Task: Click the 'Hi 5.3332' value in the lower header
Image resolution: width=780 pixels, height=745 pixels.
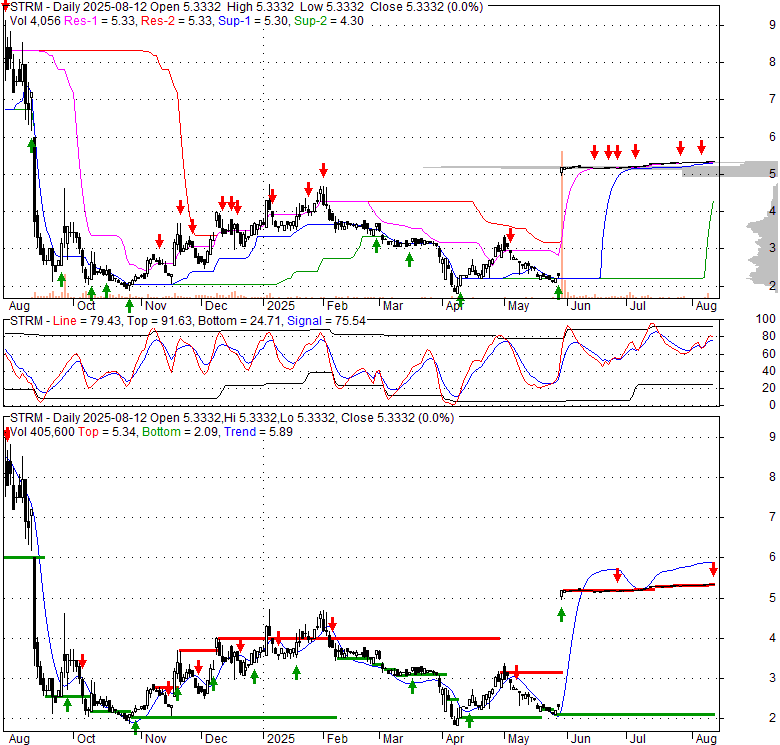Action: [x=250, y=418]
